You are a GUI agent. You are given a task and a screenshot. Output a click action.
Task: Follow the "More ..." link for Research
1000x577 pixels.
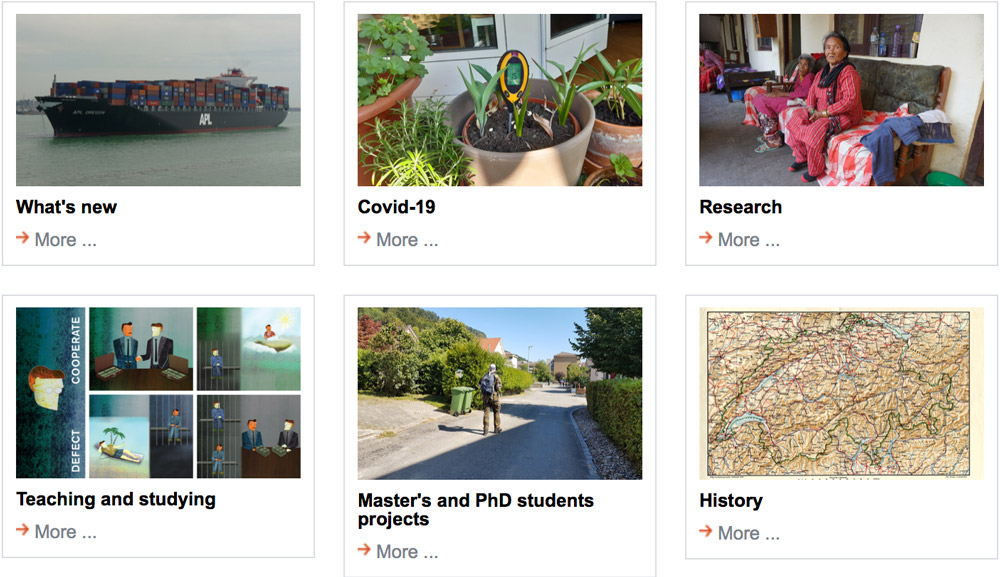pos(748,240)
